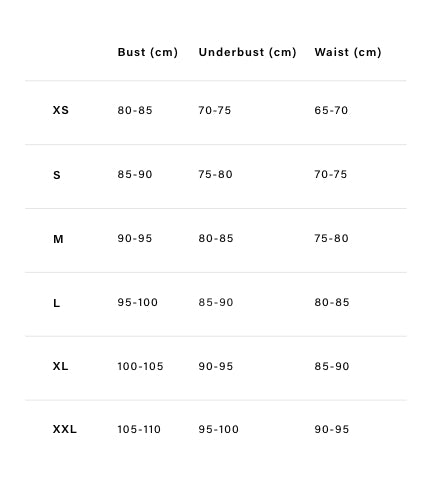This screenshot has width=430, height=482.
Task: Click the Bust (cm) column header
Action: (x=148, y=52)
